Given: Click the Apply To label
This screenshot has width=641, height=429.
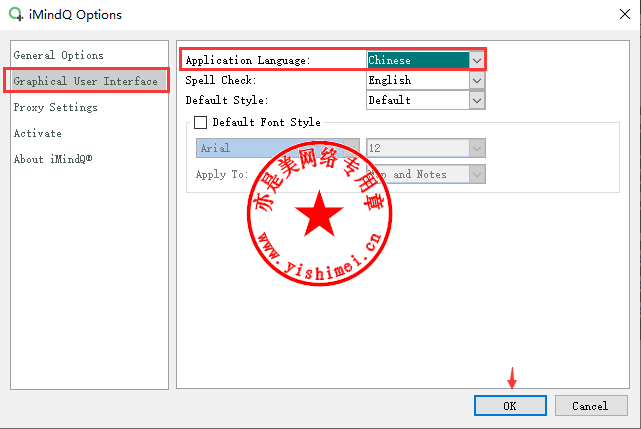Looking at the screenshot, I should pyautogui.click(x=222, y=175).
